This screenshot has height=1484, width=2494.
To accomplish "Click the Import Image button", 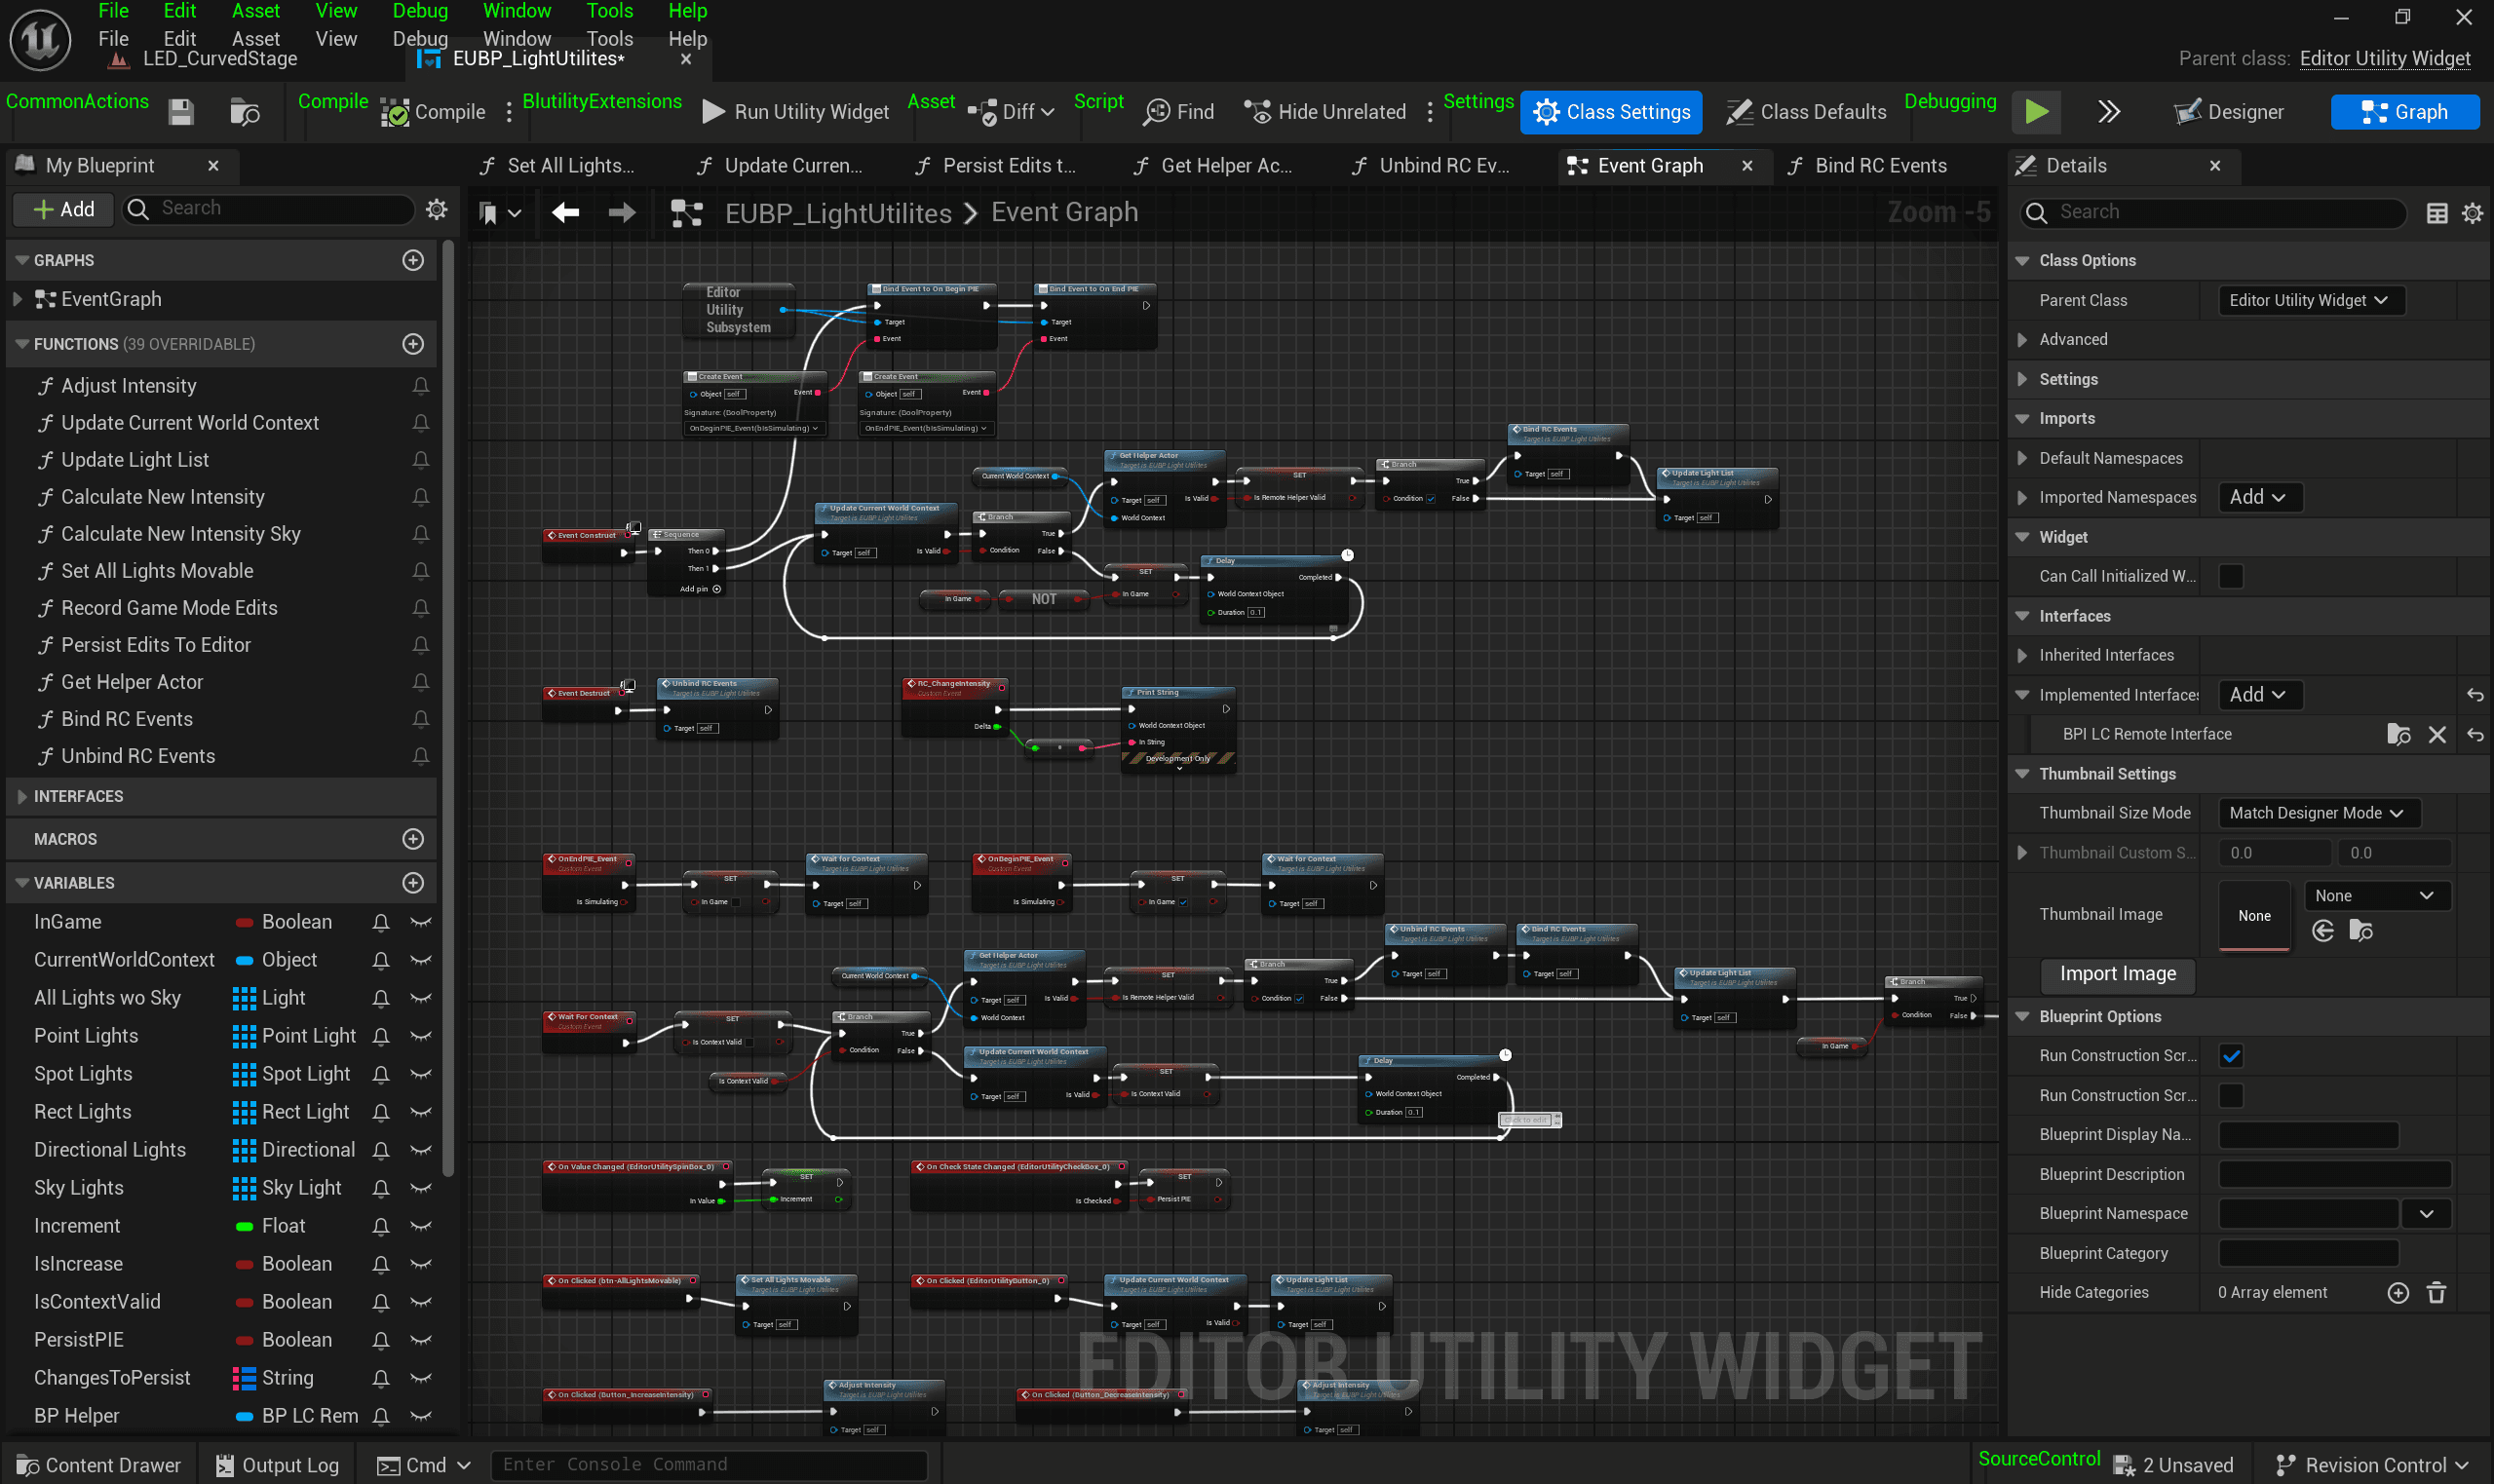I will 2117,974.
